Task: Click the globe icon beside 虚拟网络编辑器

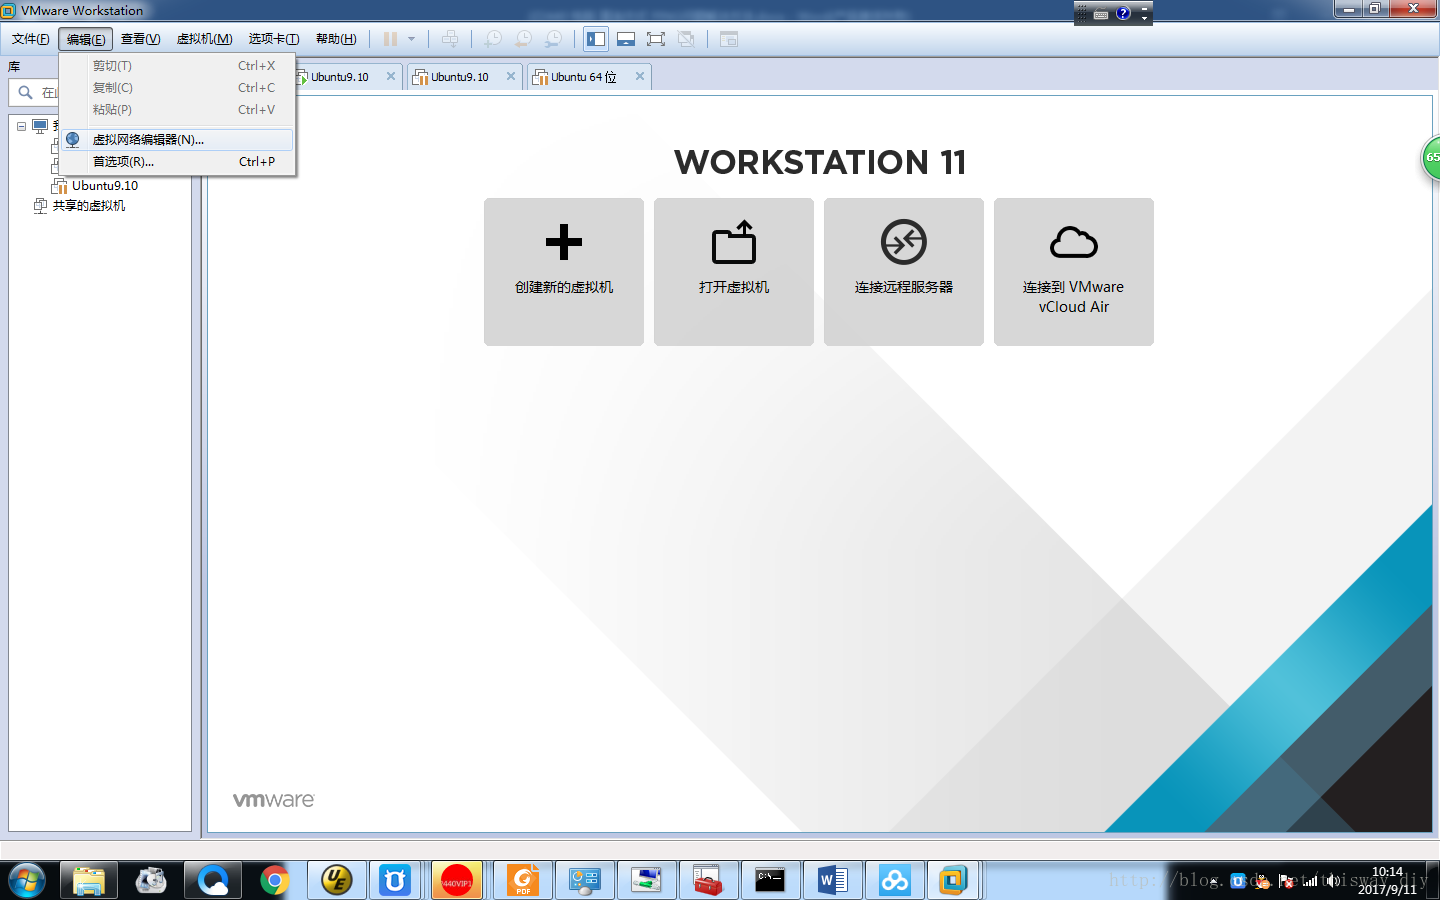Action: [73, 140]
